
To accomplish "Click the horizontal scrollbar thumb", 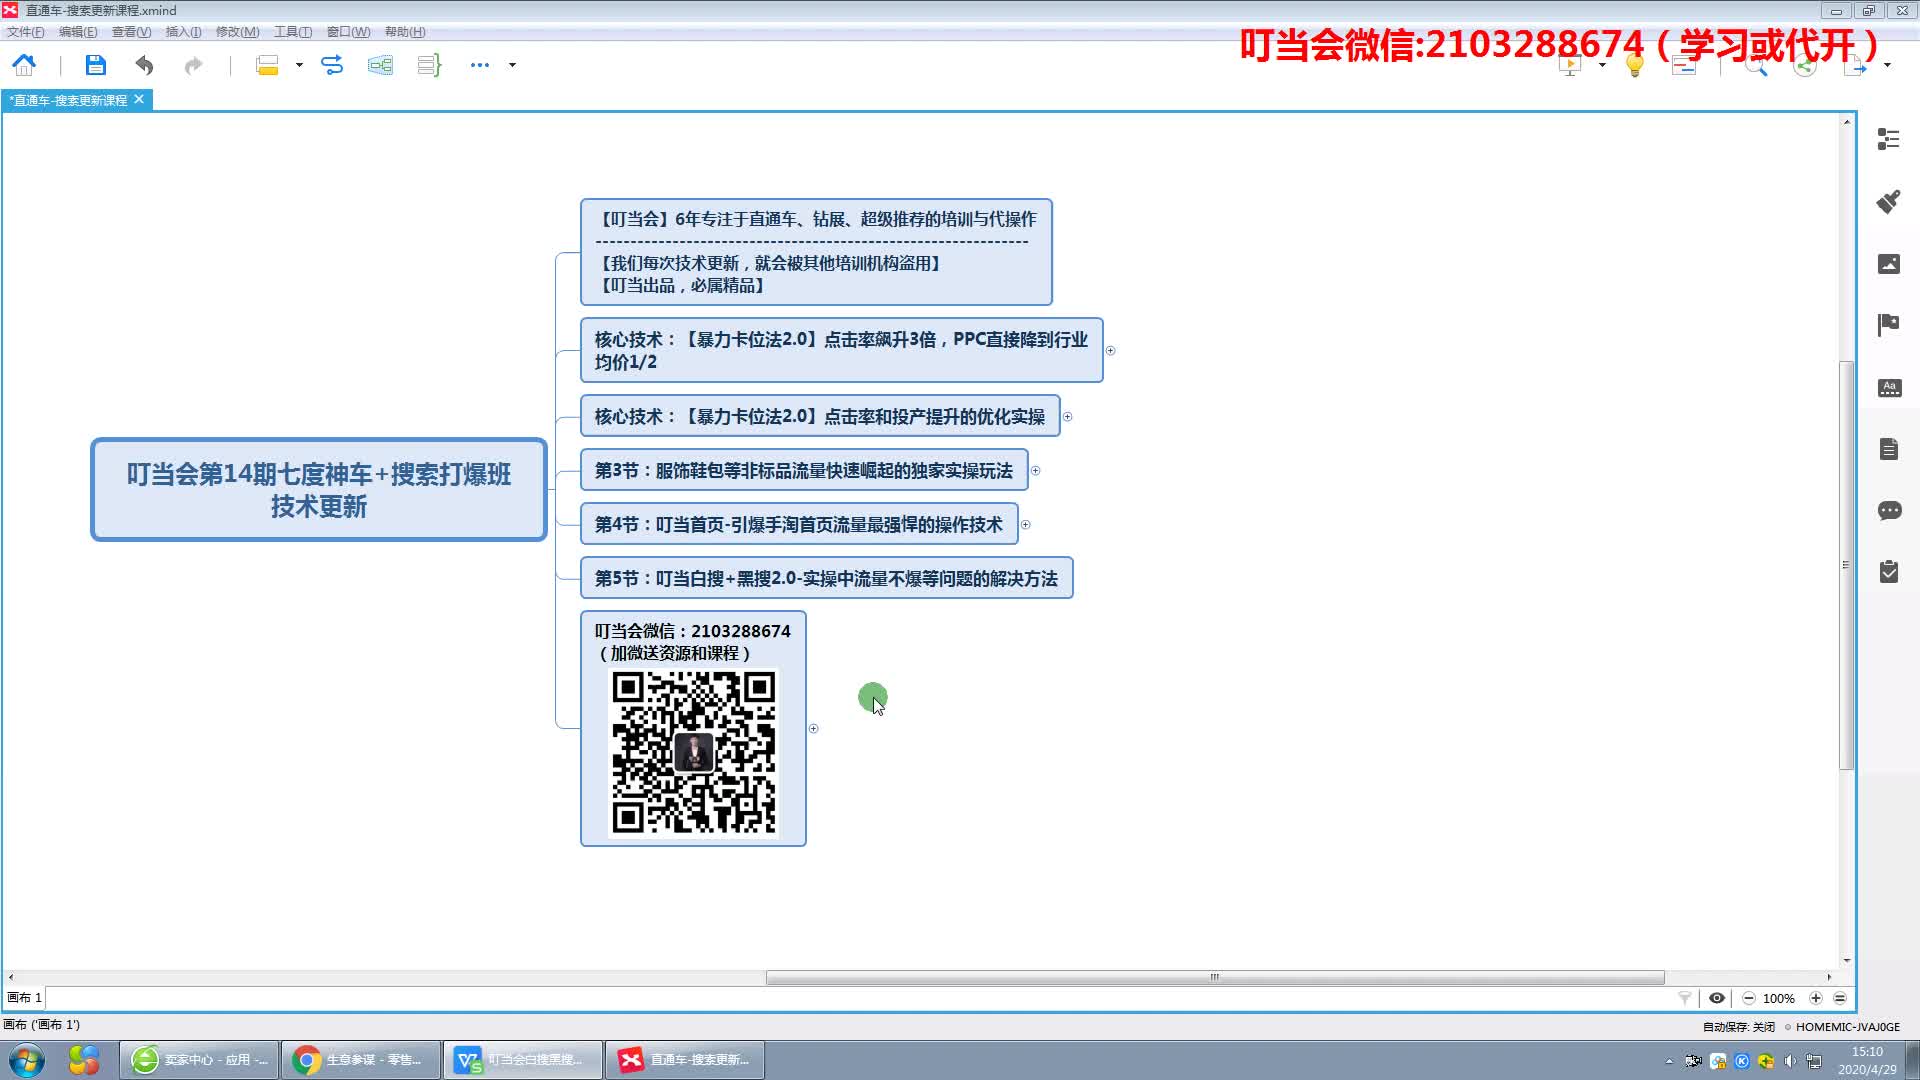I will [x=1215, y=977].
